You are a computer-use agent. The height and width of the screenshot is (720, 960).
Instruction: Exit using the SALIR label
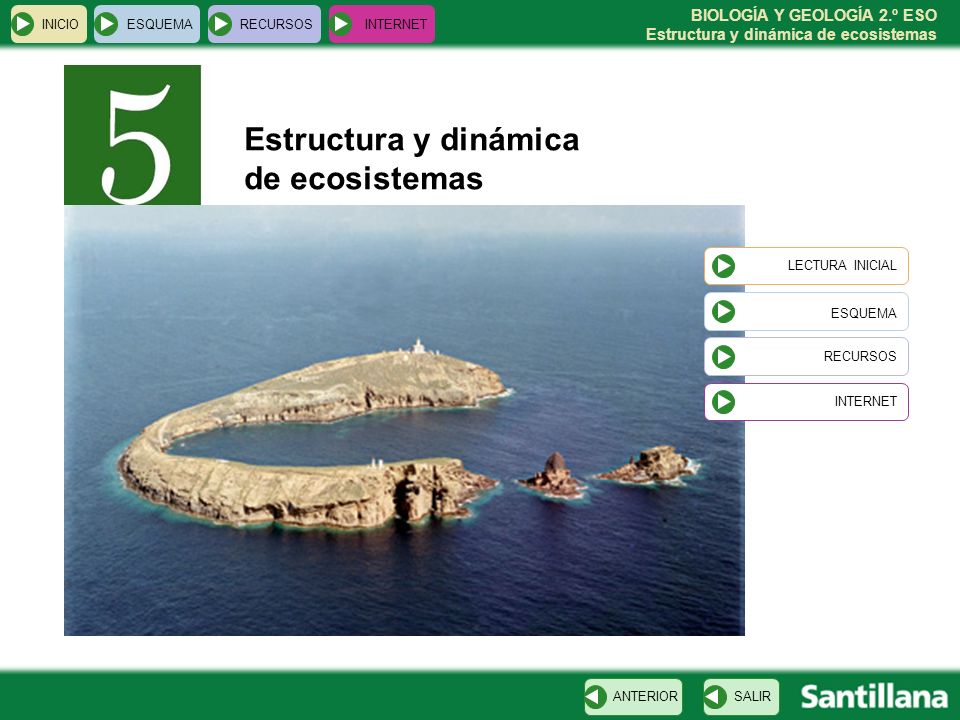point(752,697)
